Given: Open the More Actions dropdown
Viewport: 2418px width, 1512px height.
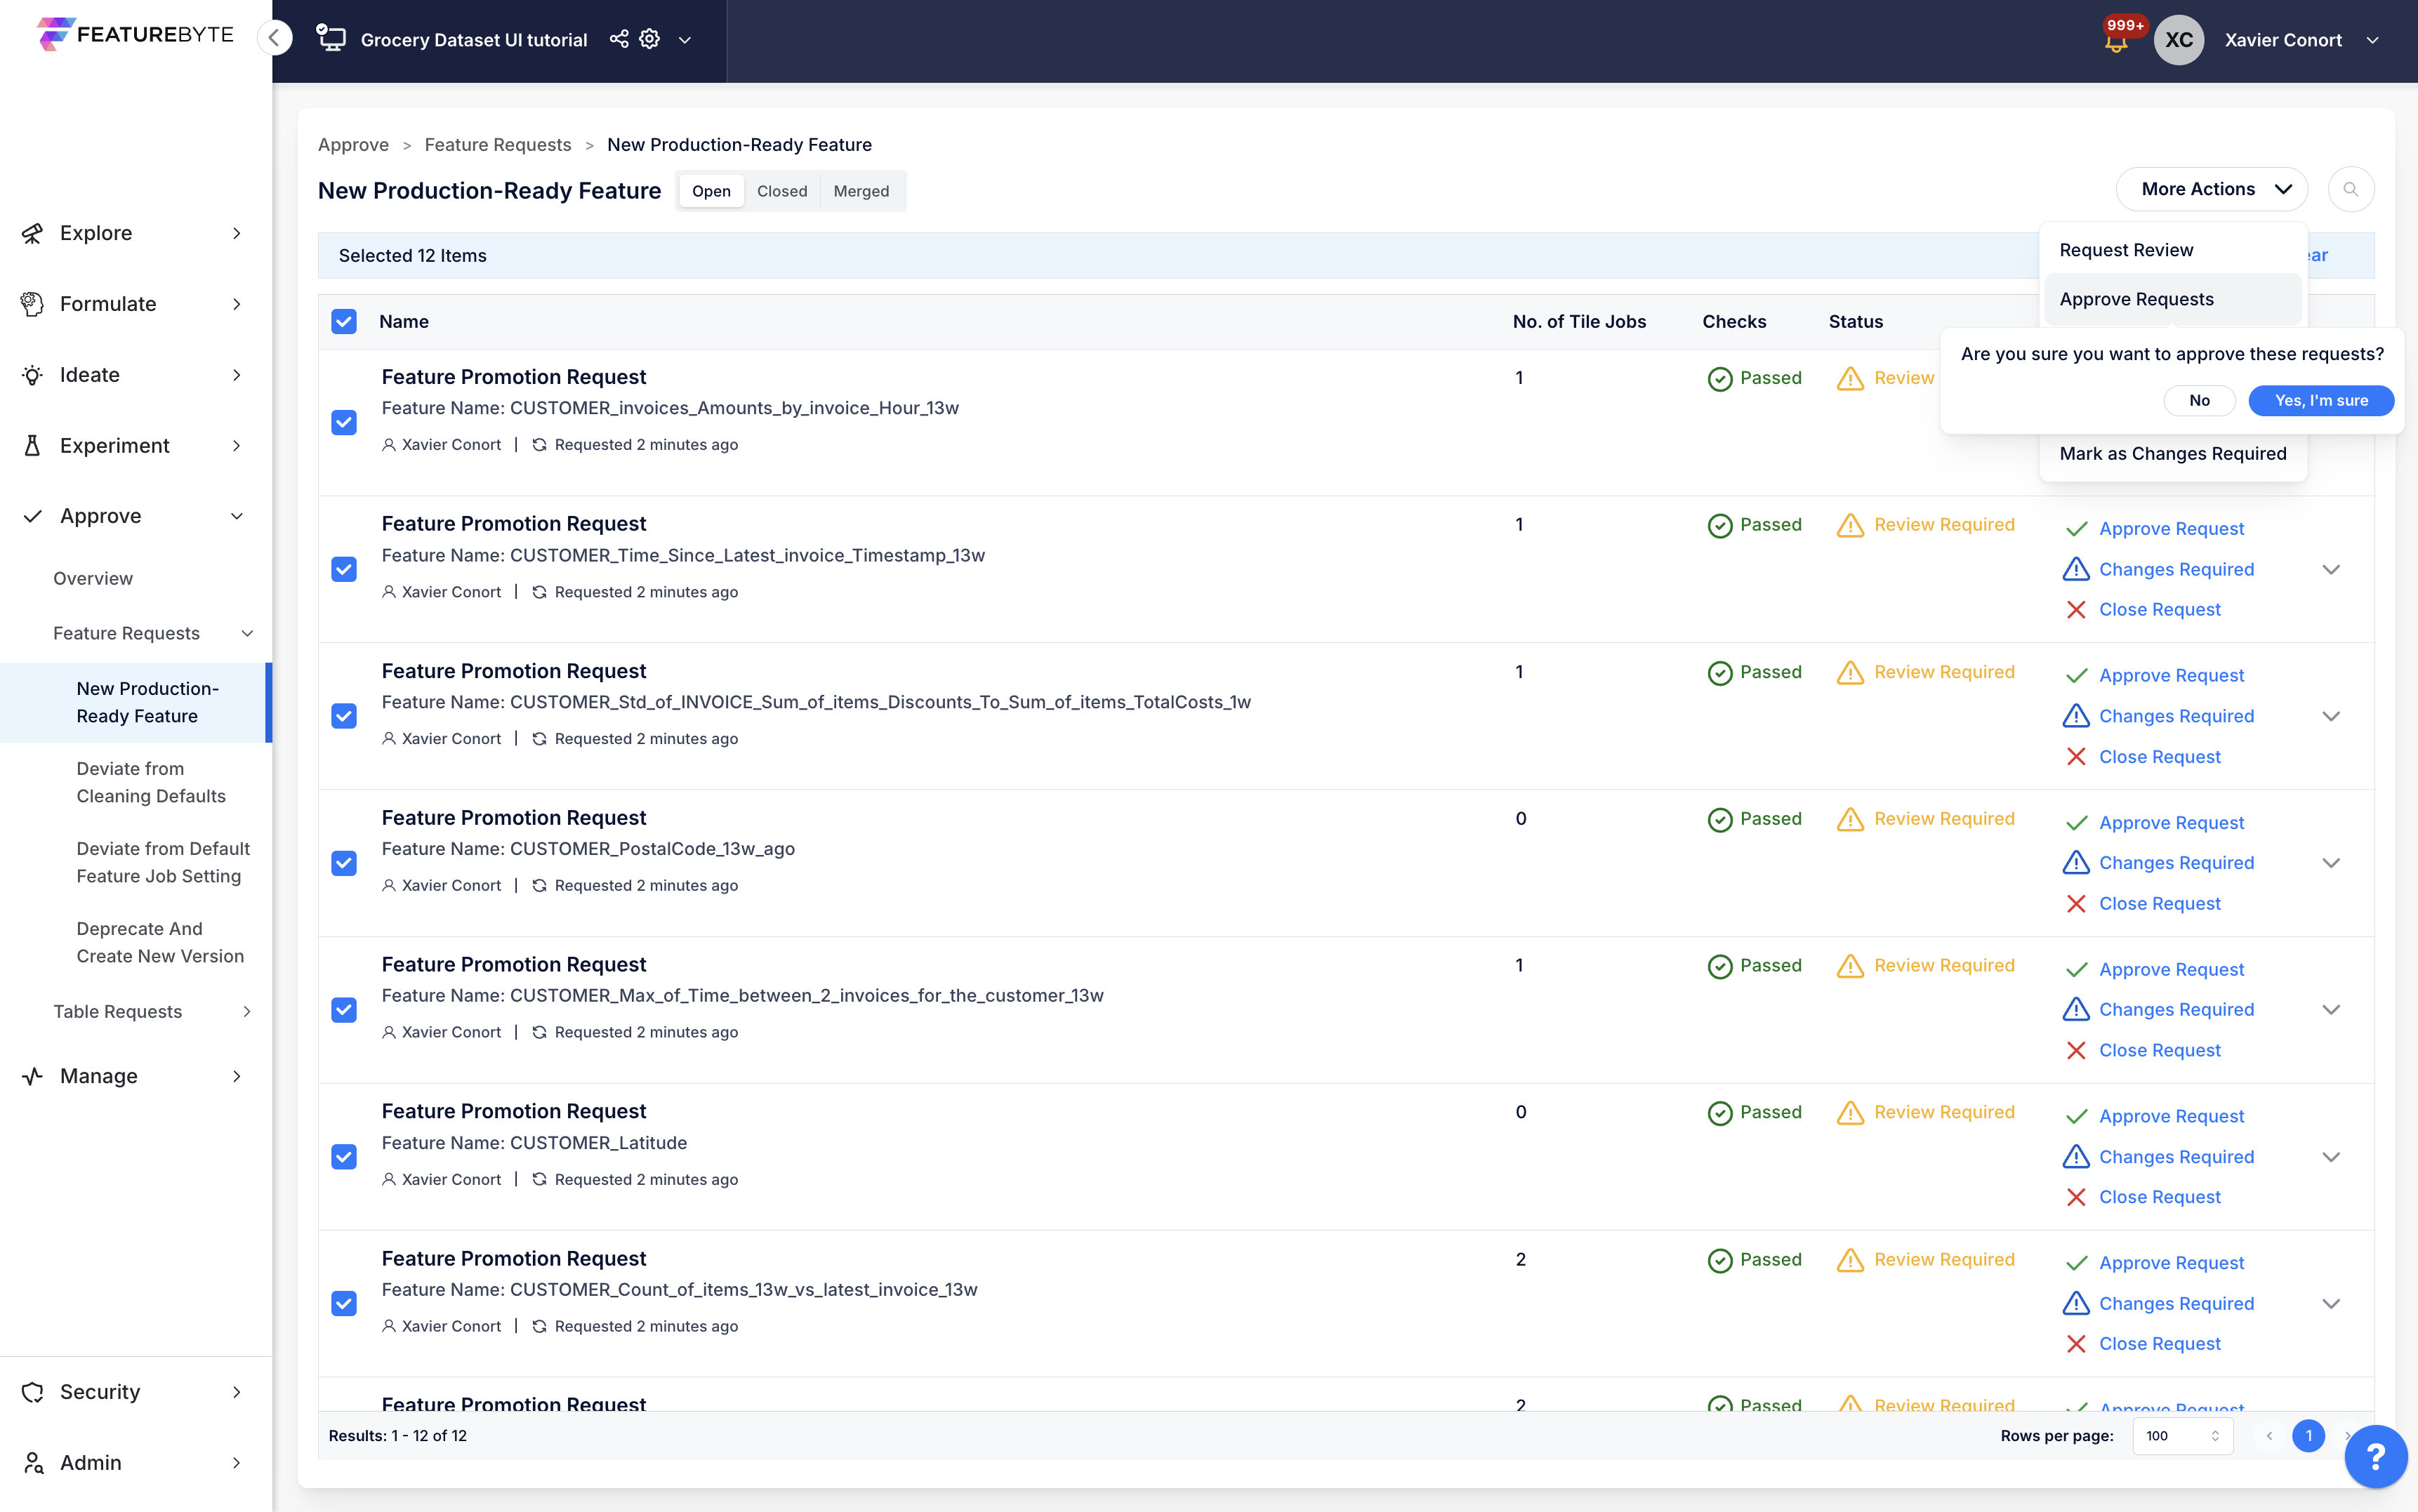Looking at the screenshot, I should (2211, 189).
